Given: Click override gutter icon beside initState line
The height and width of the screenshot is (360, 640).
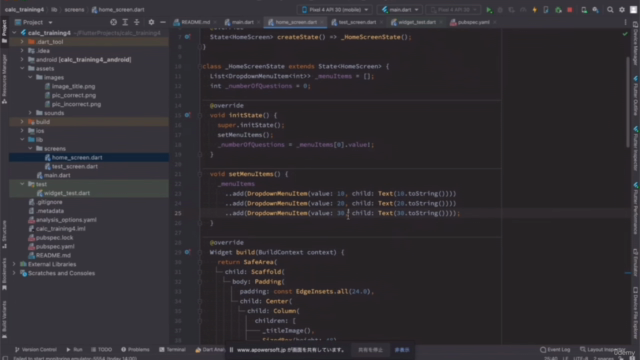Looking at the screenshot, I should (x=187, y=115).
